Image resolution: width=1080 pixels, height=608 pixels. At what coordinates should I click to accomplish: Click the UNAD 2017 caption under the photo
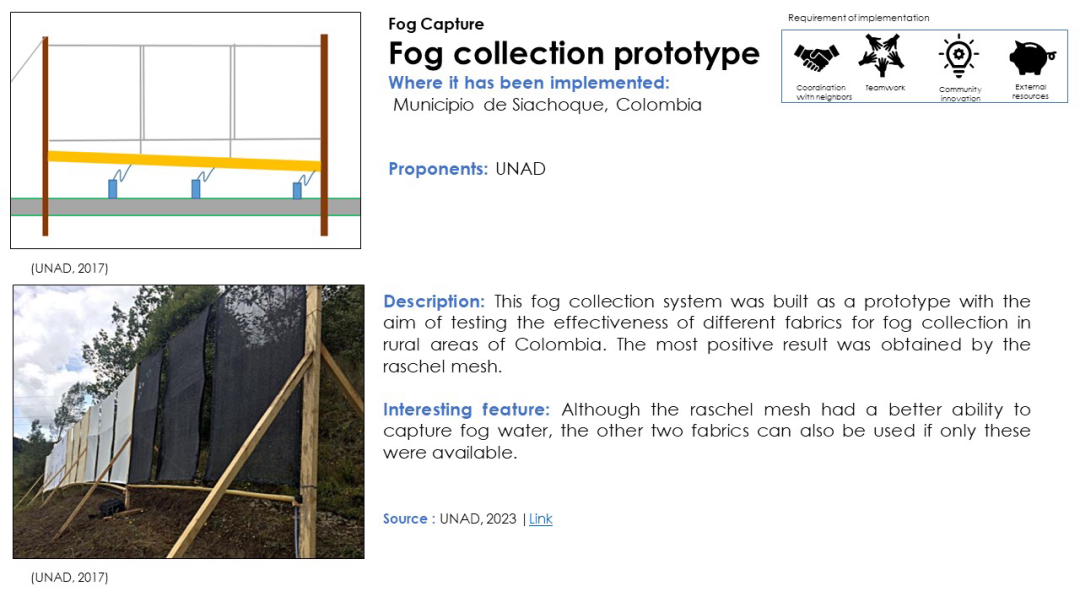70,578
